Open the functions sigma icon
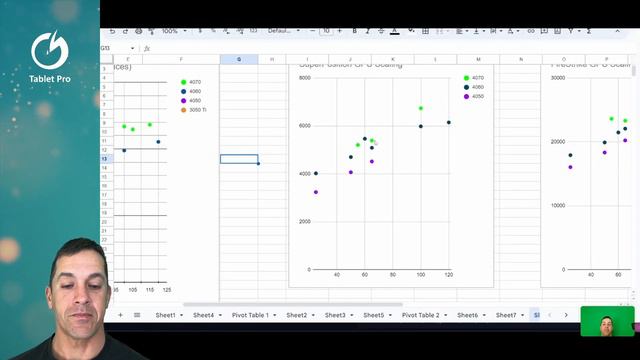The width and height of the screenshot is (640, 360). 589,31
